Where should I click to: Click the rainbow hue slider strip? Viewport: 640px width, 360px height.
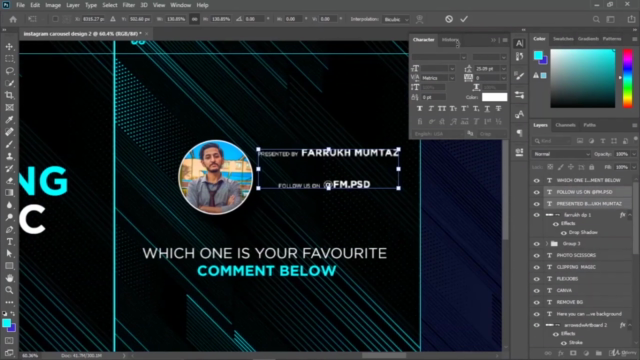[x=627, y=78]
